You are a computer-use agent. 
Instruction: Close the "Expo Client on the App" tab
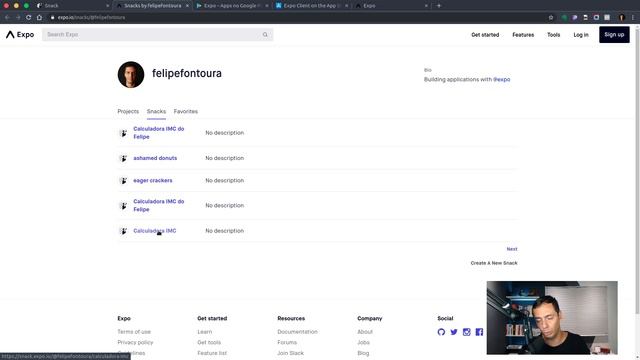346,6
